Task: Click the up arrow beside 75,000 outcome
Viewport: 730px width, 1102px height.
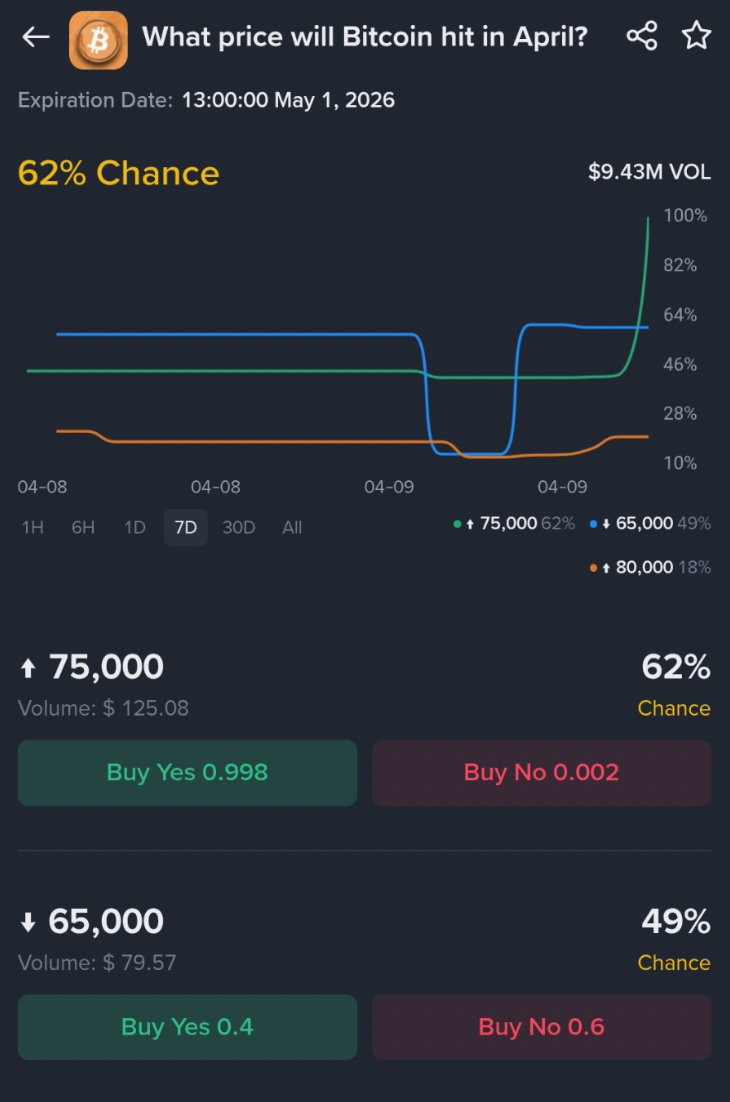Action: point(28,667)
